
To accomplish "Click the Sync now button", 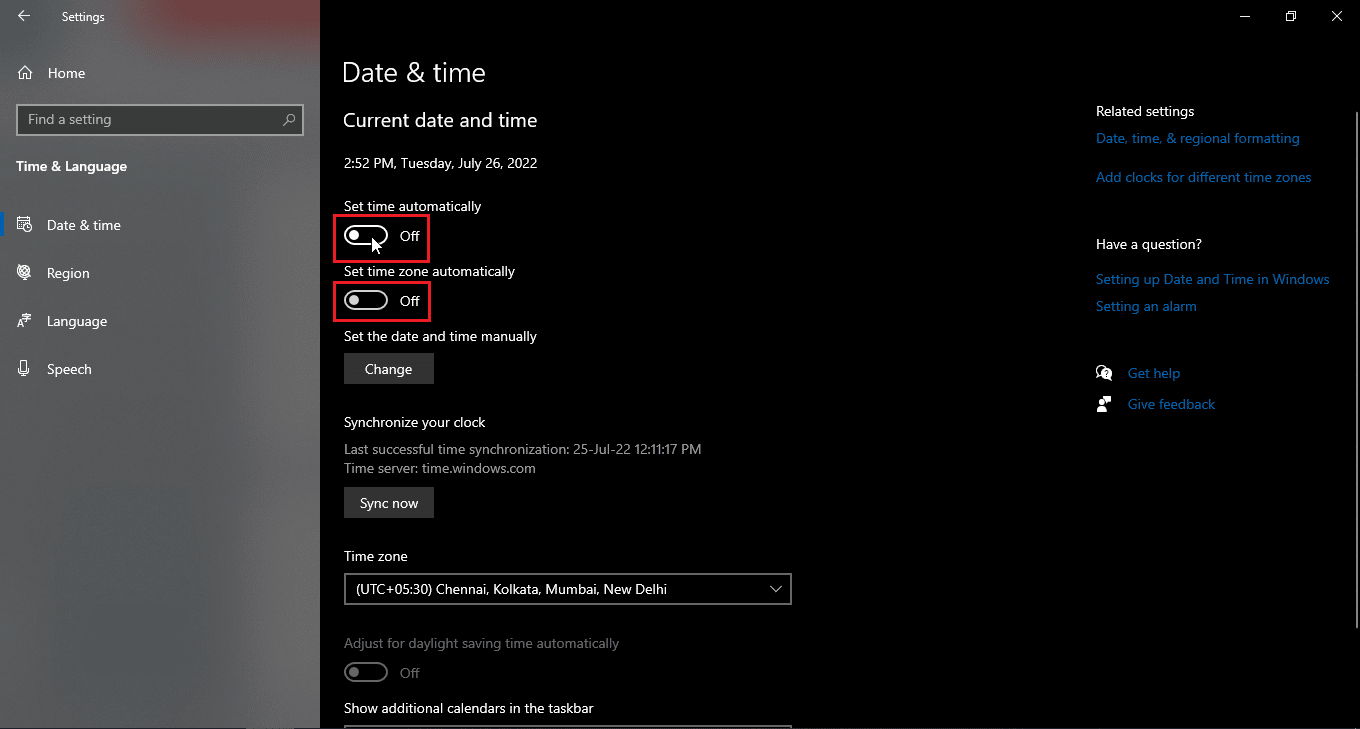I will tap(389, 503).
